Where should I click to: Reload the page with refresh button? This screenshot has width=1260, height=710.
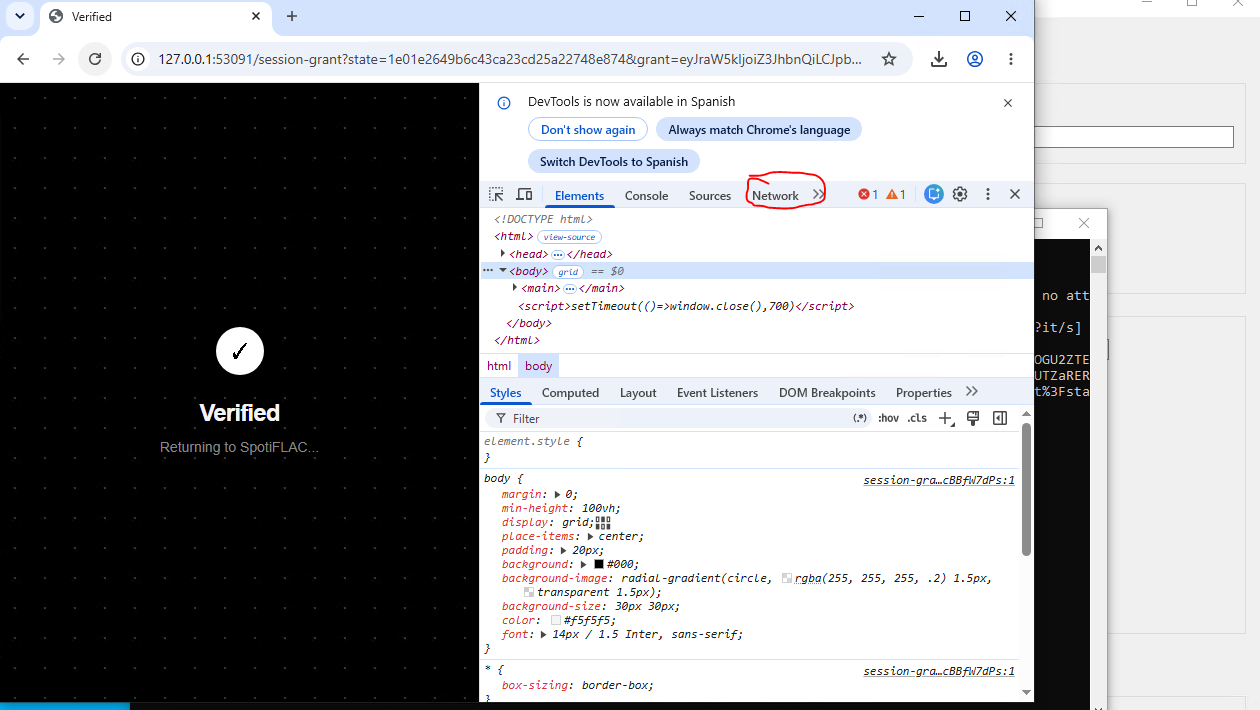[x=95, y=59]
